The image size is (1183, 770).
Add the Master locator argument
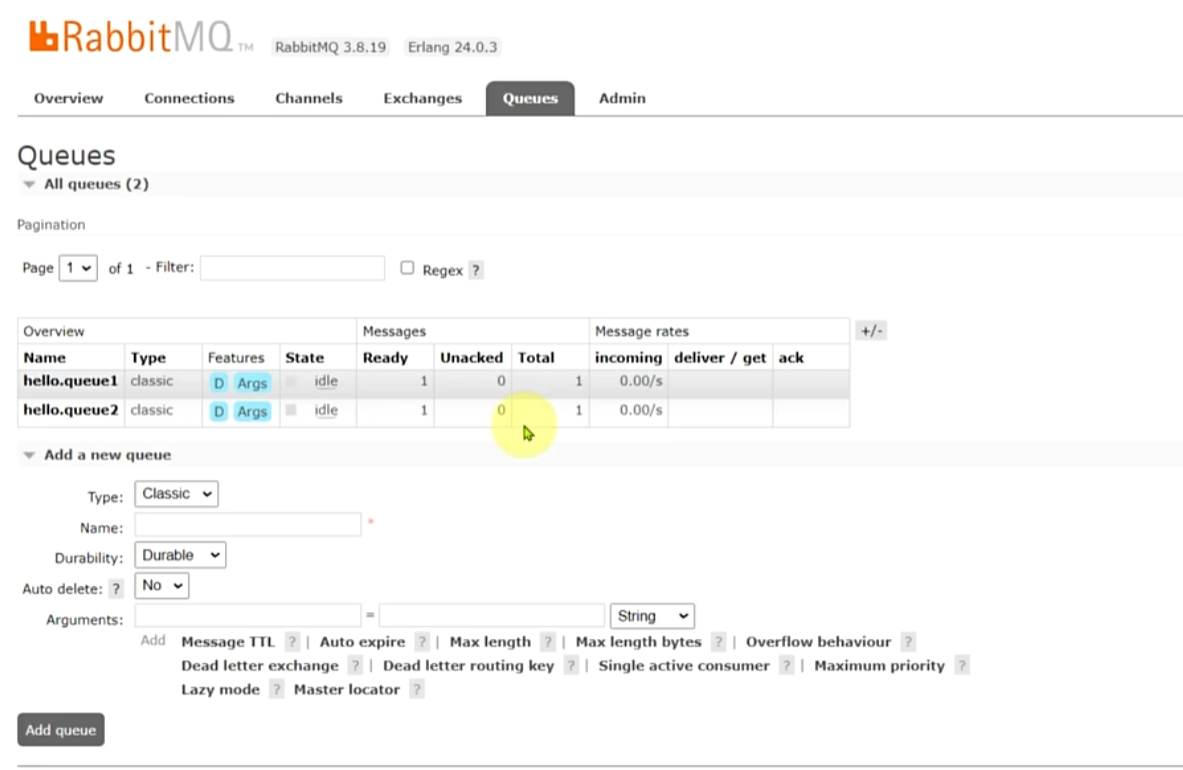coord(347,689)
